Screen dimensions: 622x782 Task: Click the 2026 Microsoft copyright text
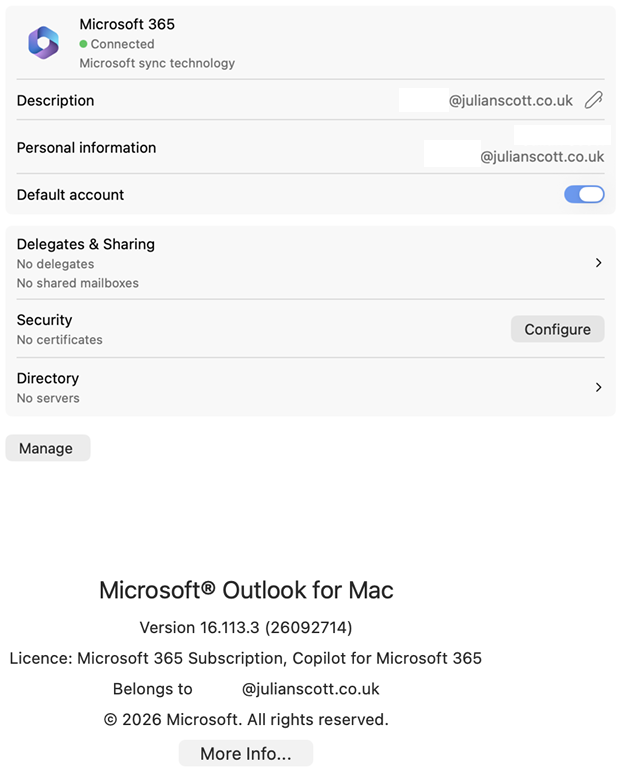coord(246,720)
